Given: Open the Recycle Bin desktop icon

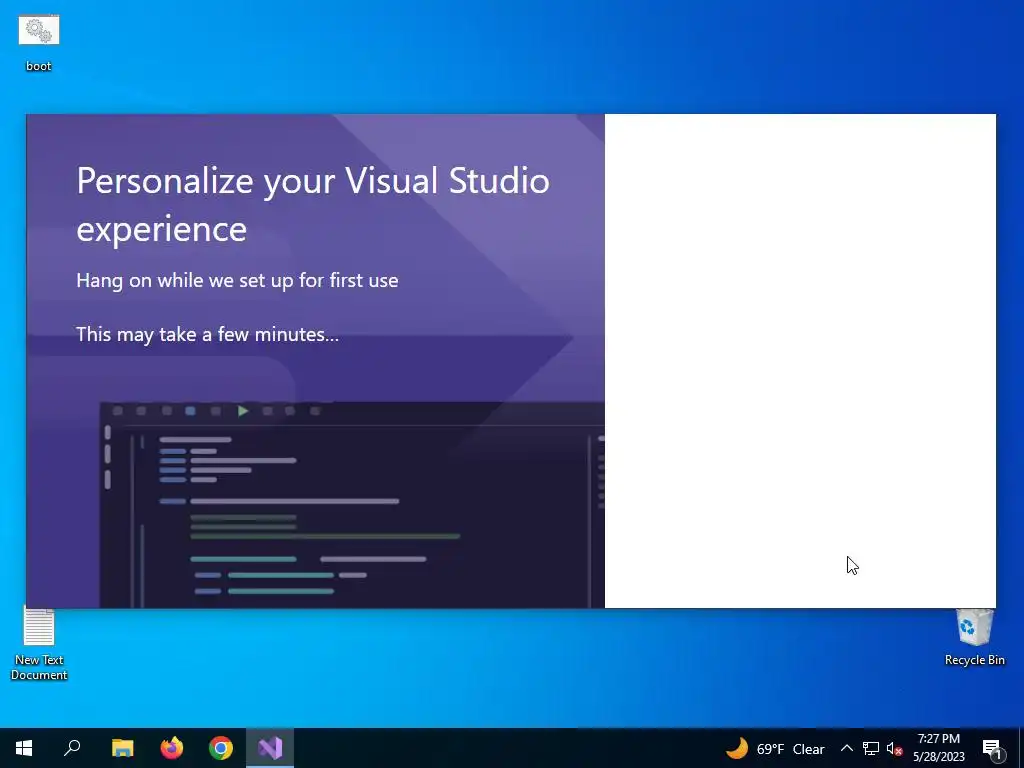Looking at the screenshot, I should [974, 637].
